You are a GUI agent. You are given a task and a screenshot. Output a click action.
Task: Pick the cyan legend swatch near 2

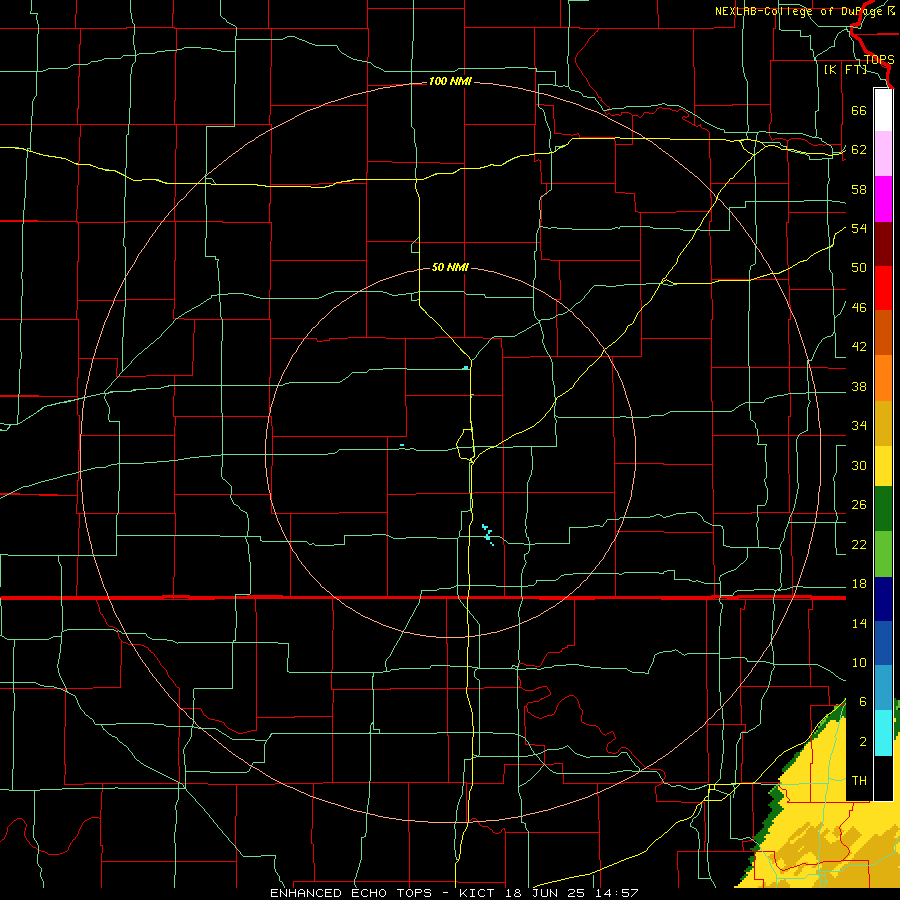pyautogui.click(x=883, y=733)
